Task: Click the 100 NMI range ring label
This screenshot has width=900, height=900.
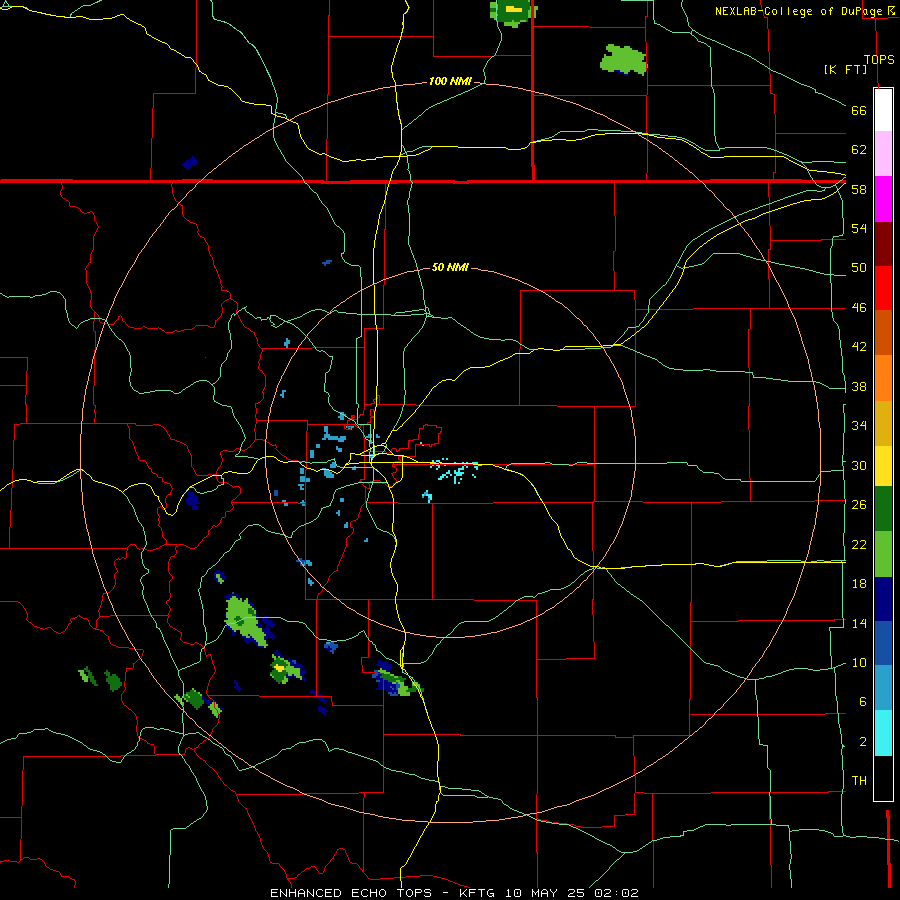Action: [450, 82]
